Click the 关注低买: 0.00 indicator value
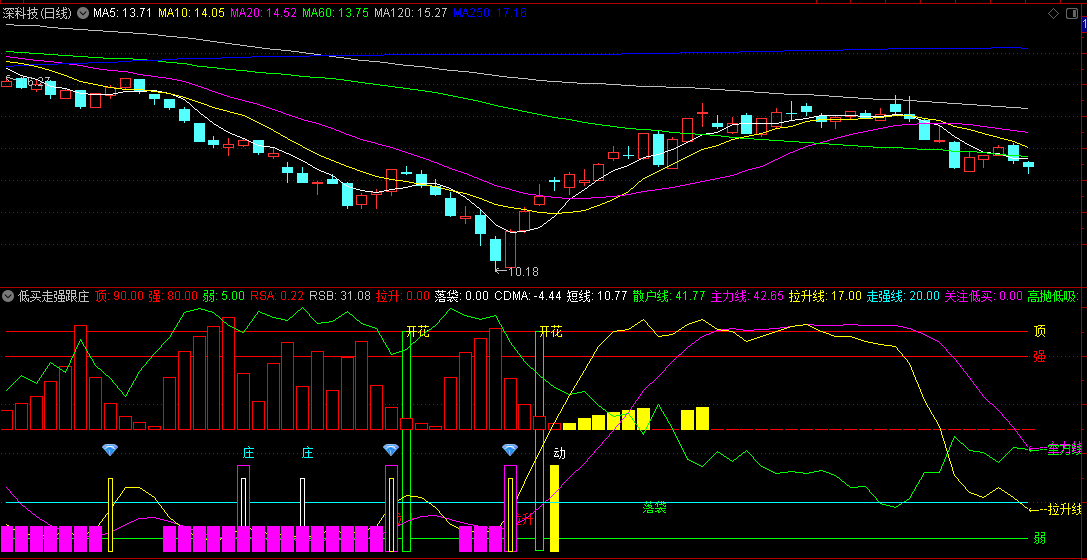This screenshot has width=1087, height=560. [x=984, y=297]
